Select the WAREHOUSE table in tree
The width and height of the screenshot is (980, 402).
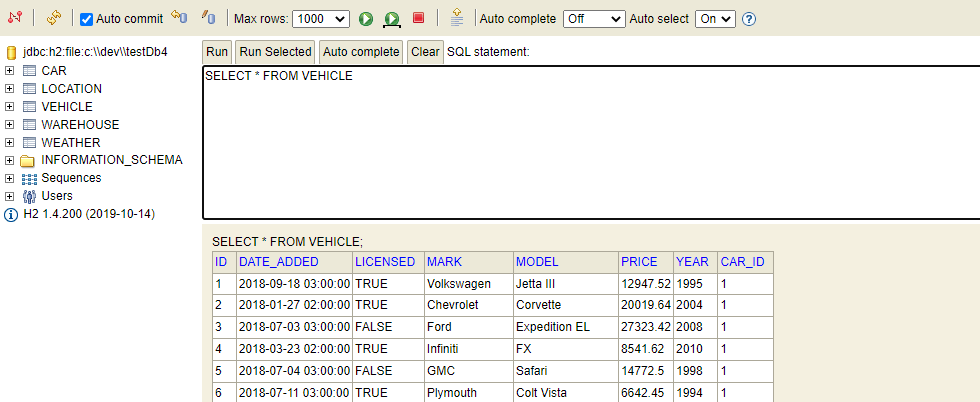(80, 125)
